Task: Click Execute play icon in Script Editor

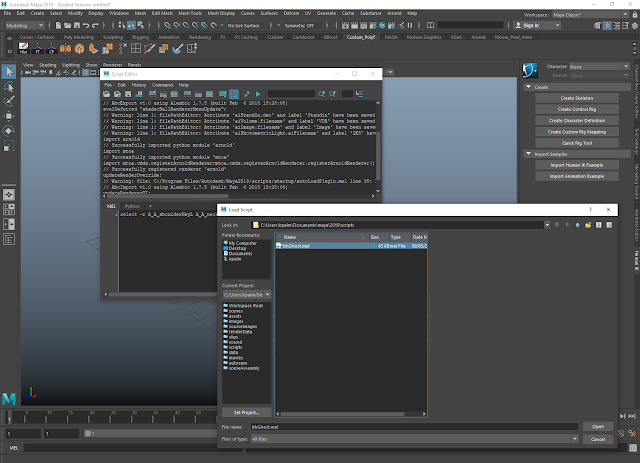Action: (258, 94)
